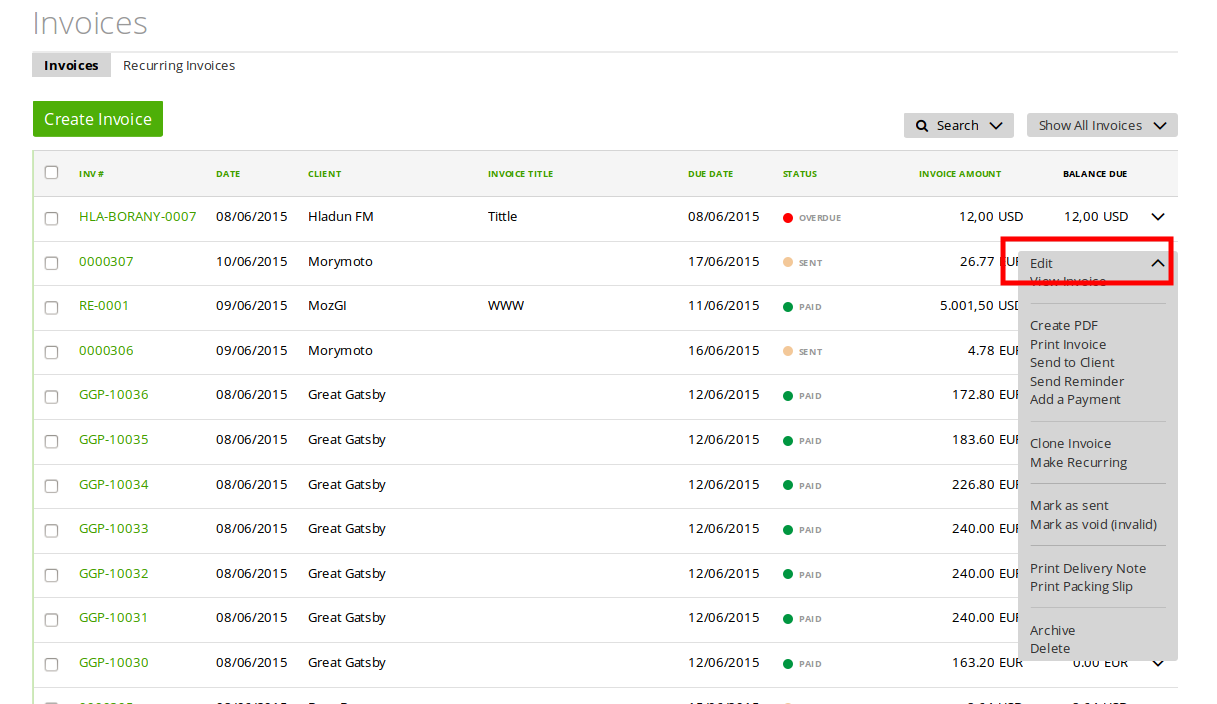Expand the actions chevron for invoice HLA-BORANY-0007

(x=1158, y=217)
